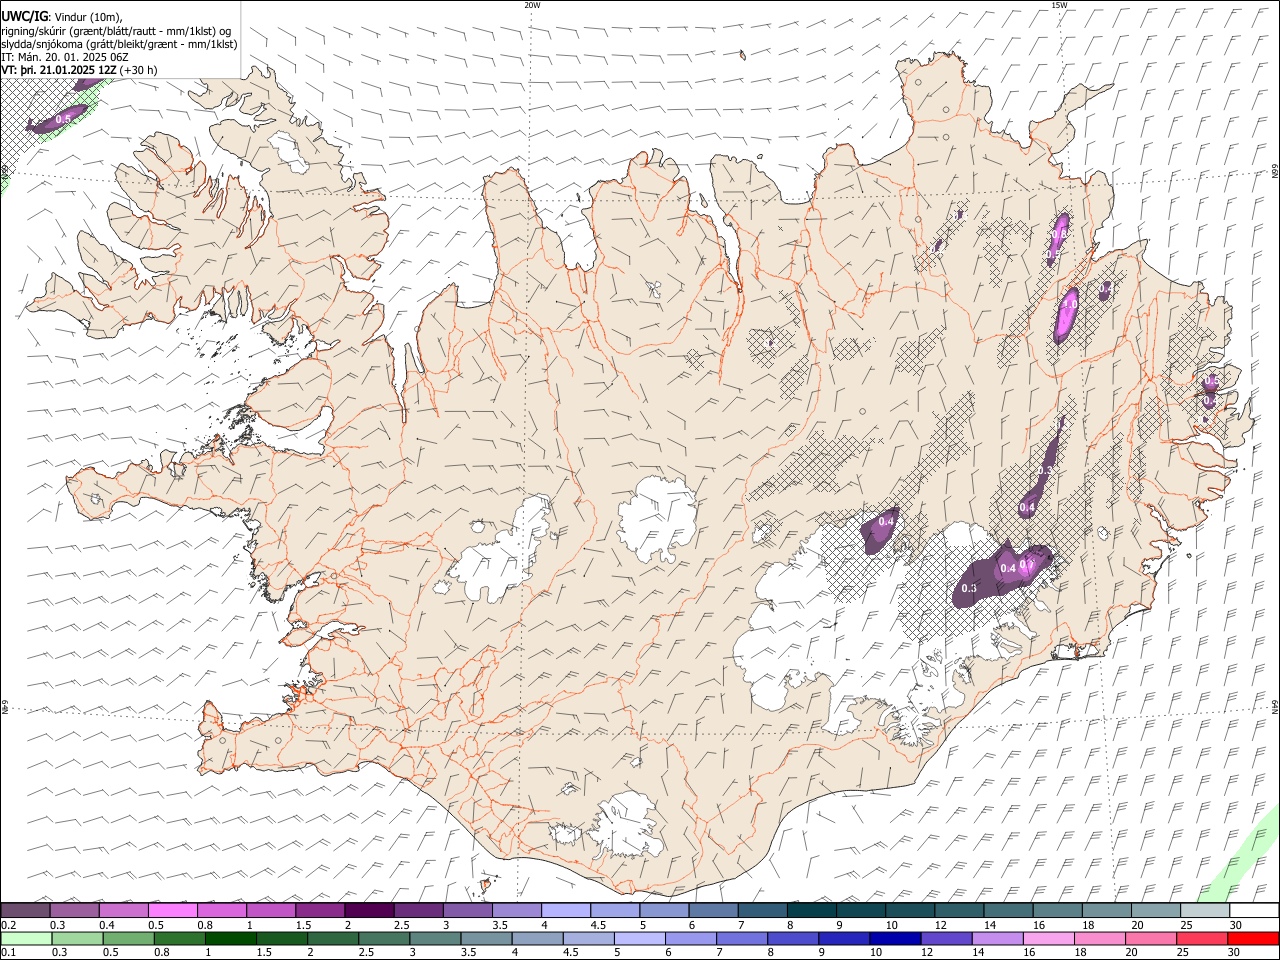Click the 1.0 value on the bright magenta precipitation patch

coord(1069,303)
